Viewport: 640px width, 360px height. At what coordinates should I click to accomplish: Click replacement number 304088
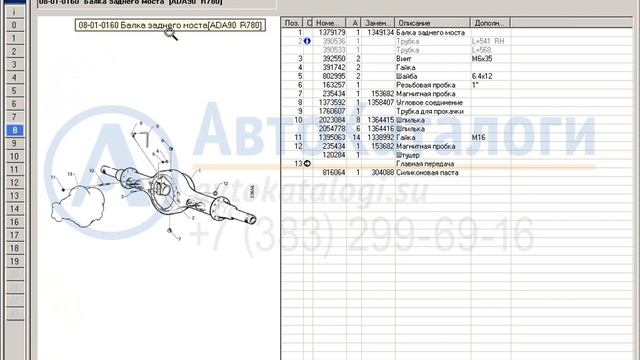click(382, 173)
